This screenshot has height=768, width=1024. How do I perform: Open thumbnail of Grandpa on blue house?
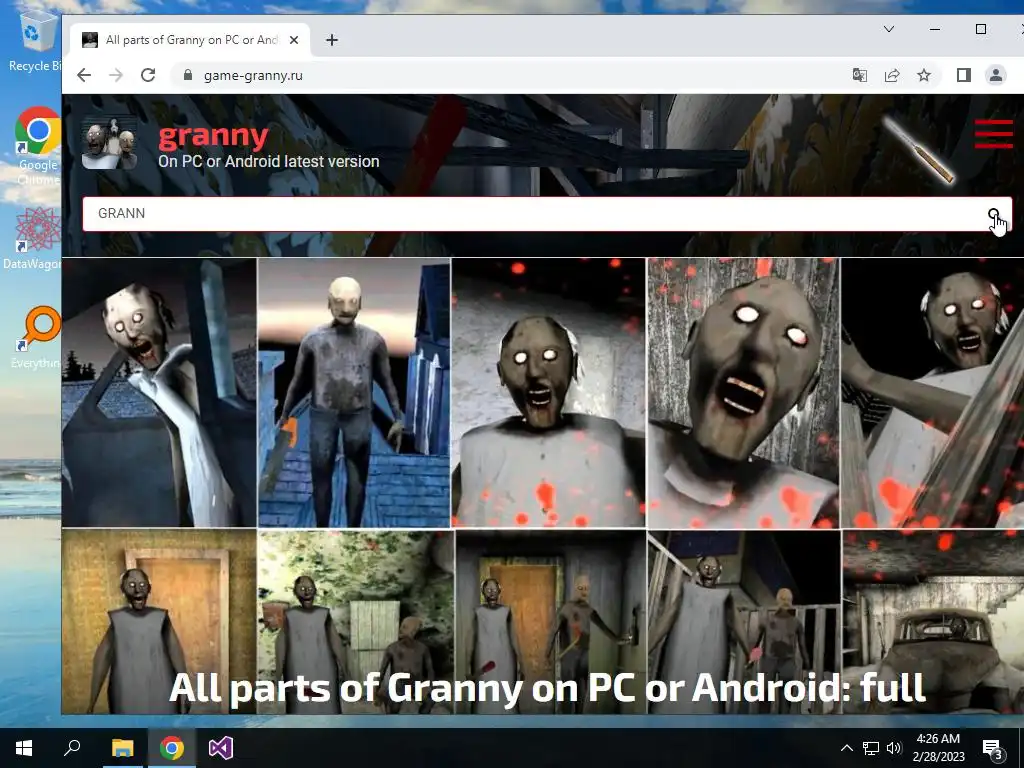354,392
